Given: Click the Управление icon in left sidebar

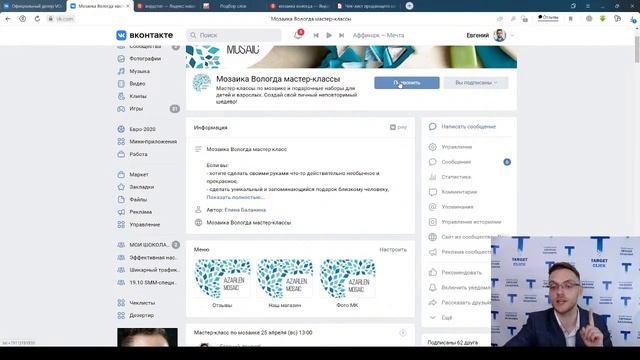Looking at the screenshot, I should click(x=121, y=224).
